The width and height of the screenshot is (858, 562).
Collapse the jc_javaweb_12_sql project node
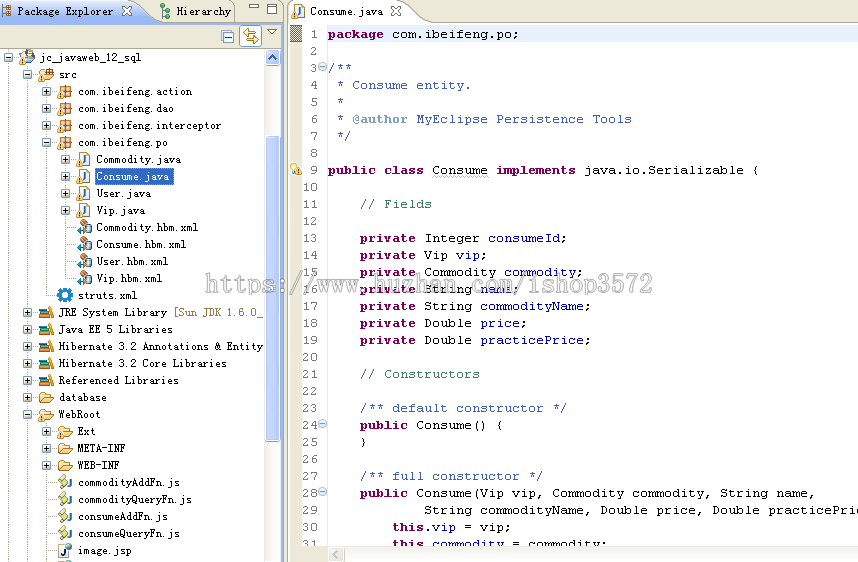point(8,57)
